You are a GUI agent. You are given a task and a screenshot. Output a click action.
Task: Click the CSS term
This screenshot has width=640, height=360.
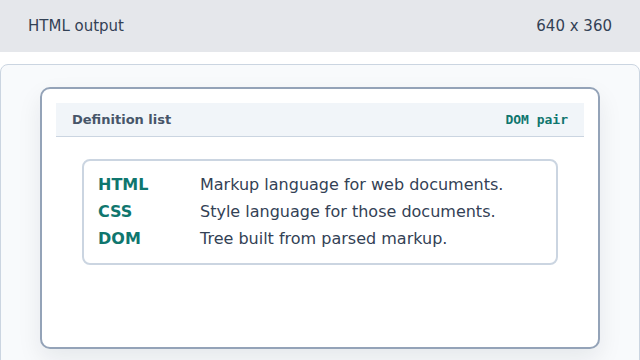pyautogui.click(x=115, y=211)
